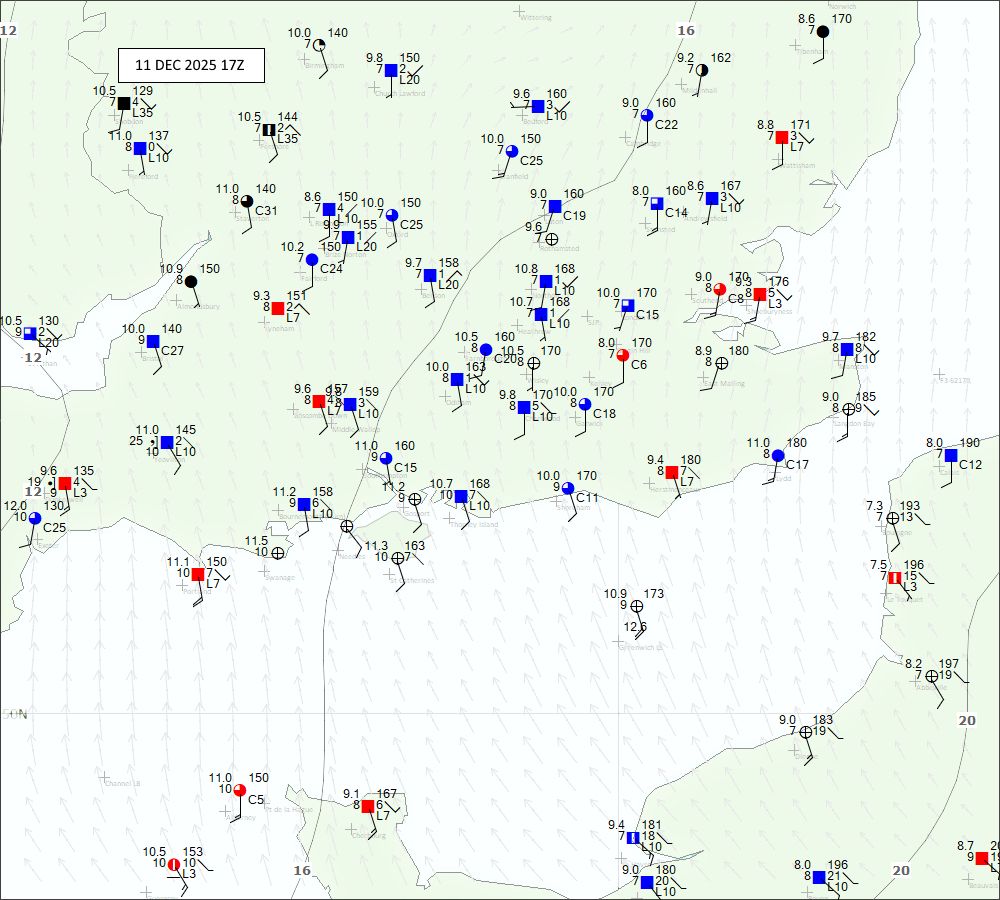Select Cambridge blue circle marker near C22
This screenshot has height=900, width=1000.
647,115
